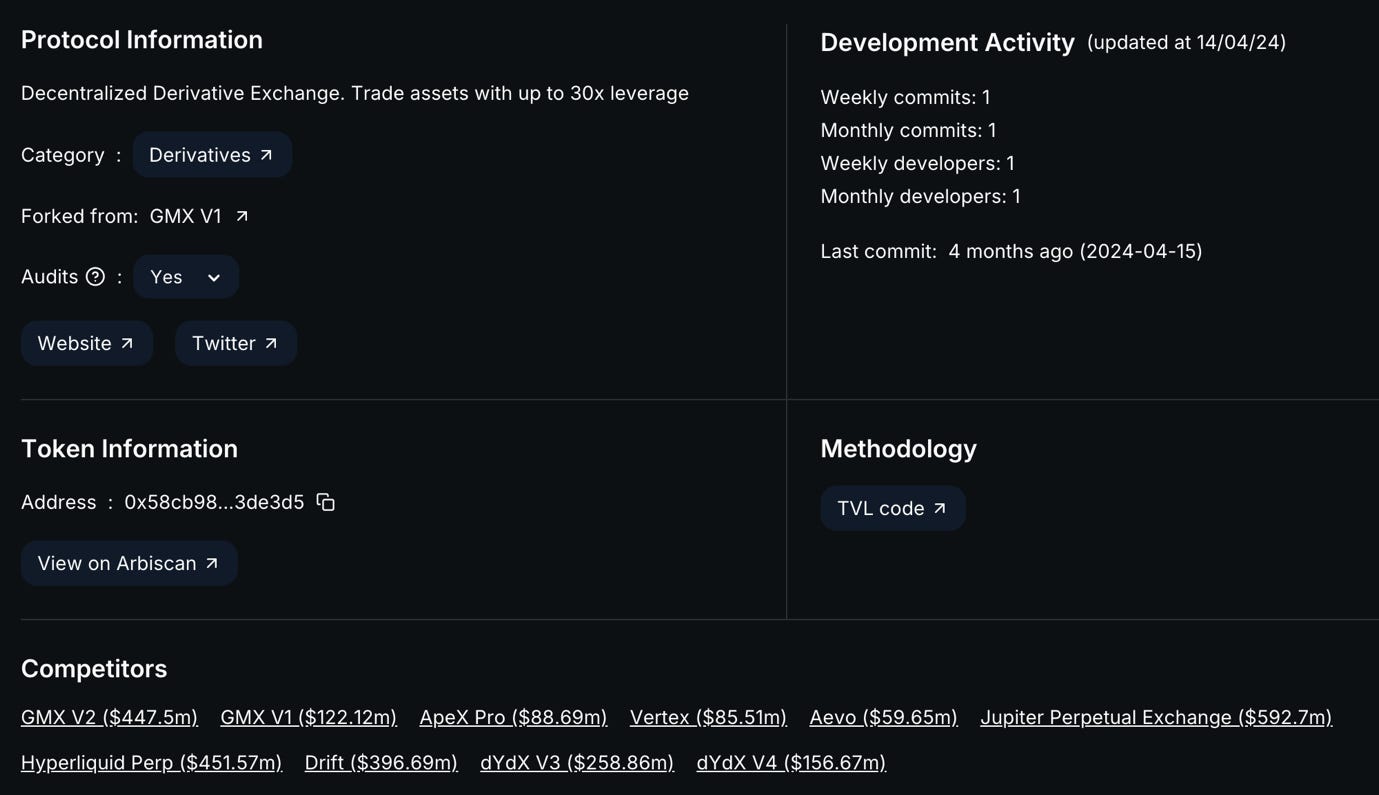Image resolution: width=1379 pixels, height=795 pixels.
Task: Click the Audits help question-mark icon
Action: (x=95, y=277)
